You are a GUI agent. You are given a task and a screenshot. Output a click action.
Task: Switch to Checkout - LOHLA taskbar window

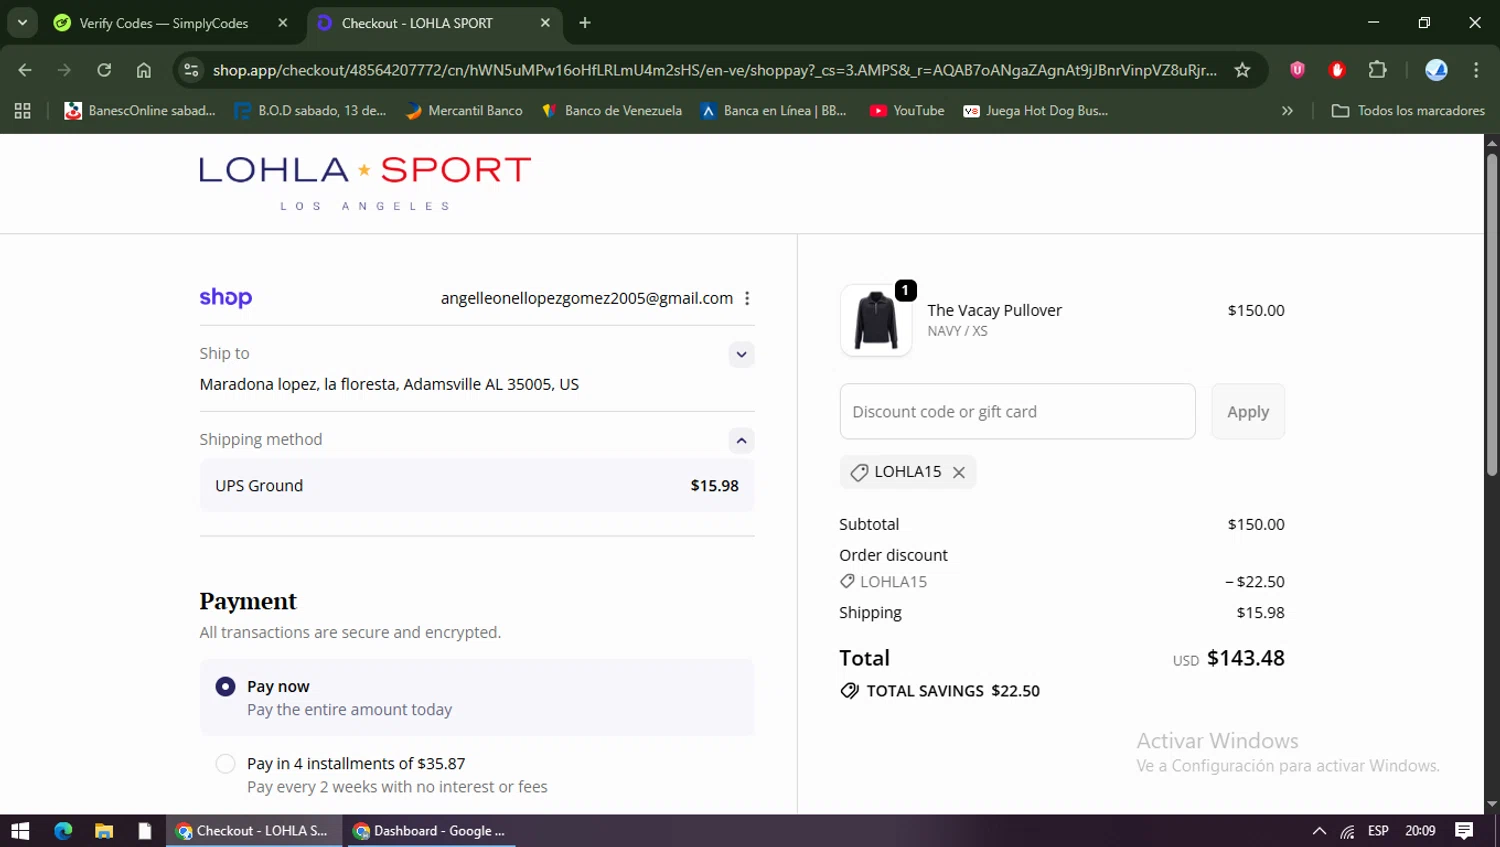tap(253, 831)
